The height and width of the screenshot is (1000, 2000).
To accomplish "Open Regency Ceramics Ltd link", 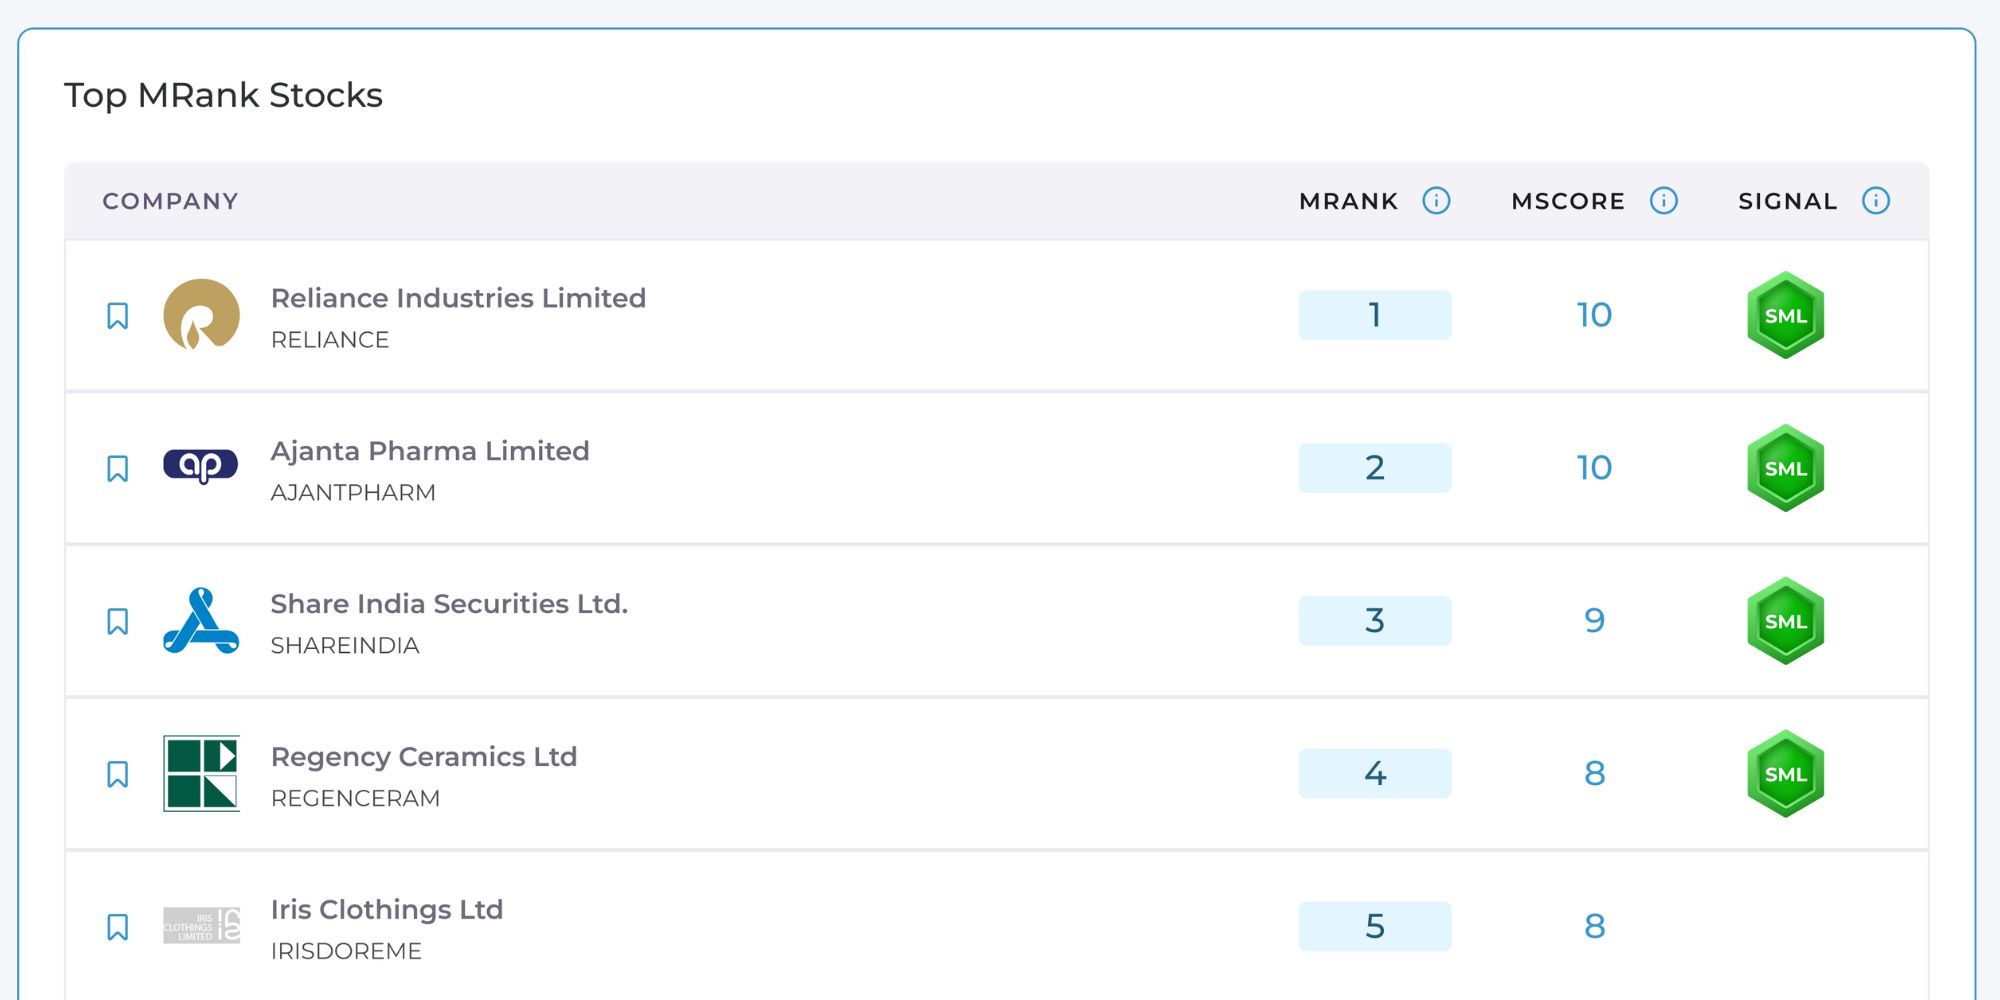I will [424, 757].
